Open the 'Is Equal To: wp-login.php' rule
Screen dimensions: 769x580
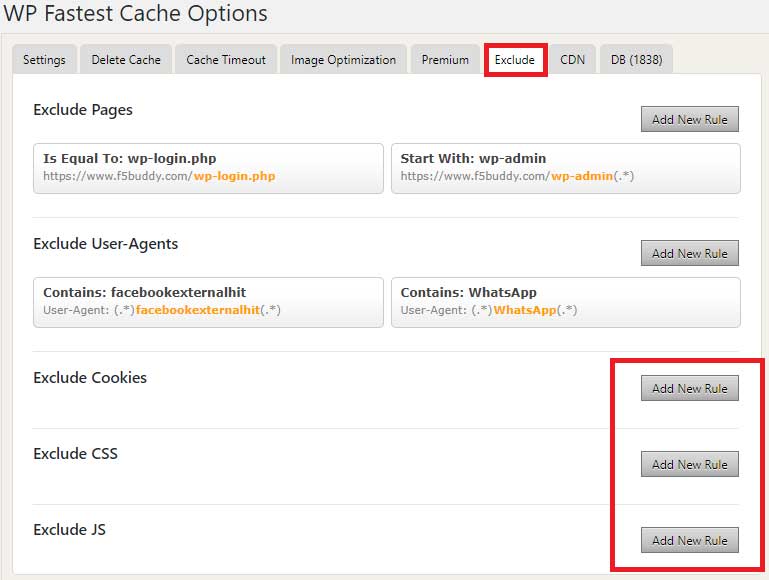(x=208, y=167)
